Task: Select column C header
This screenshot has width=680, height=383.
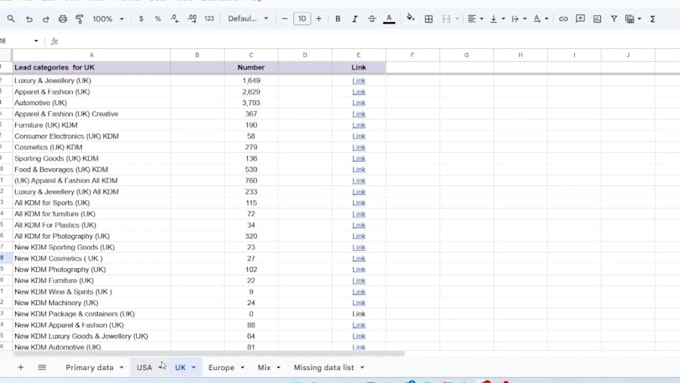Action: 251,55
